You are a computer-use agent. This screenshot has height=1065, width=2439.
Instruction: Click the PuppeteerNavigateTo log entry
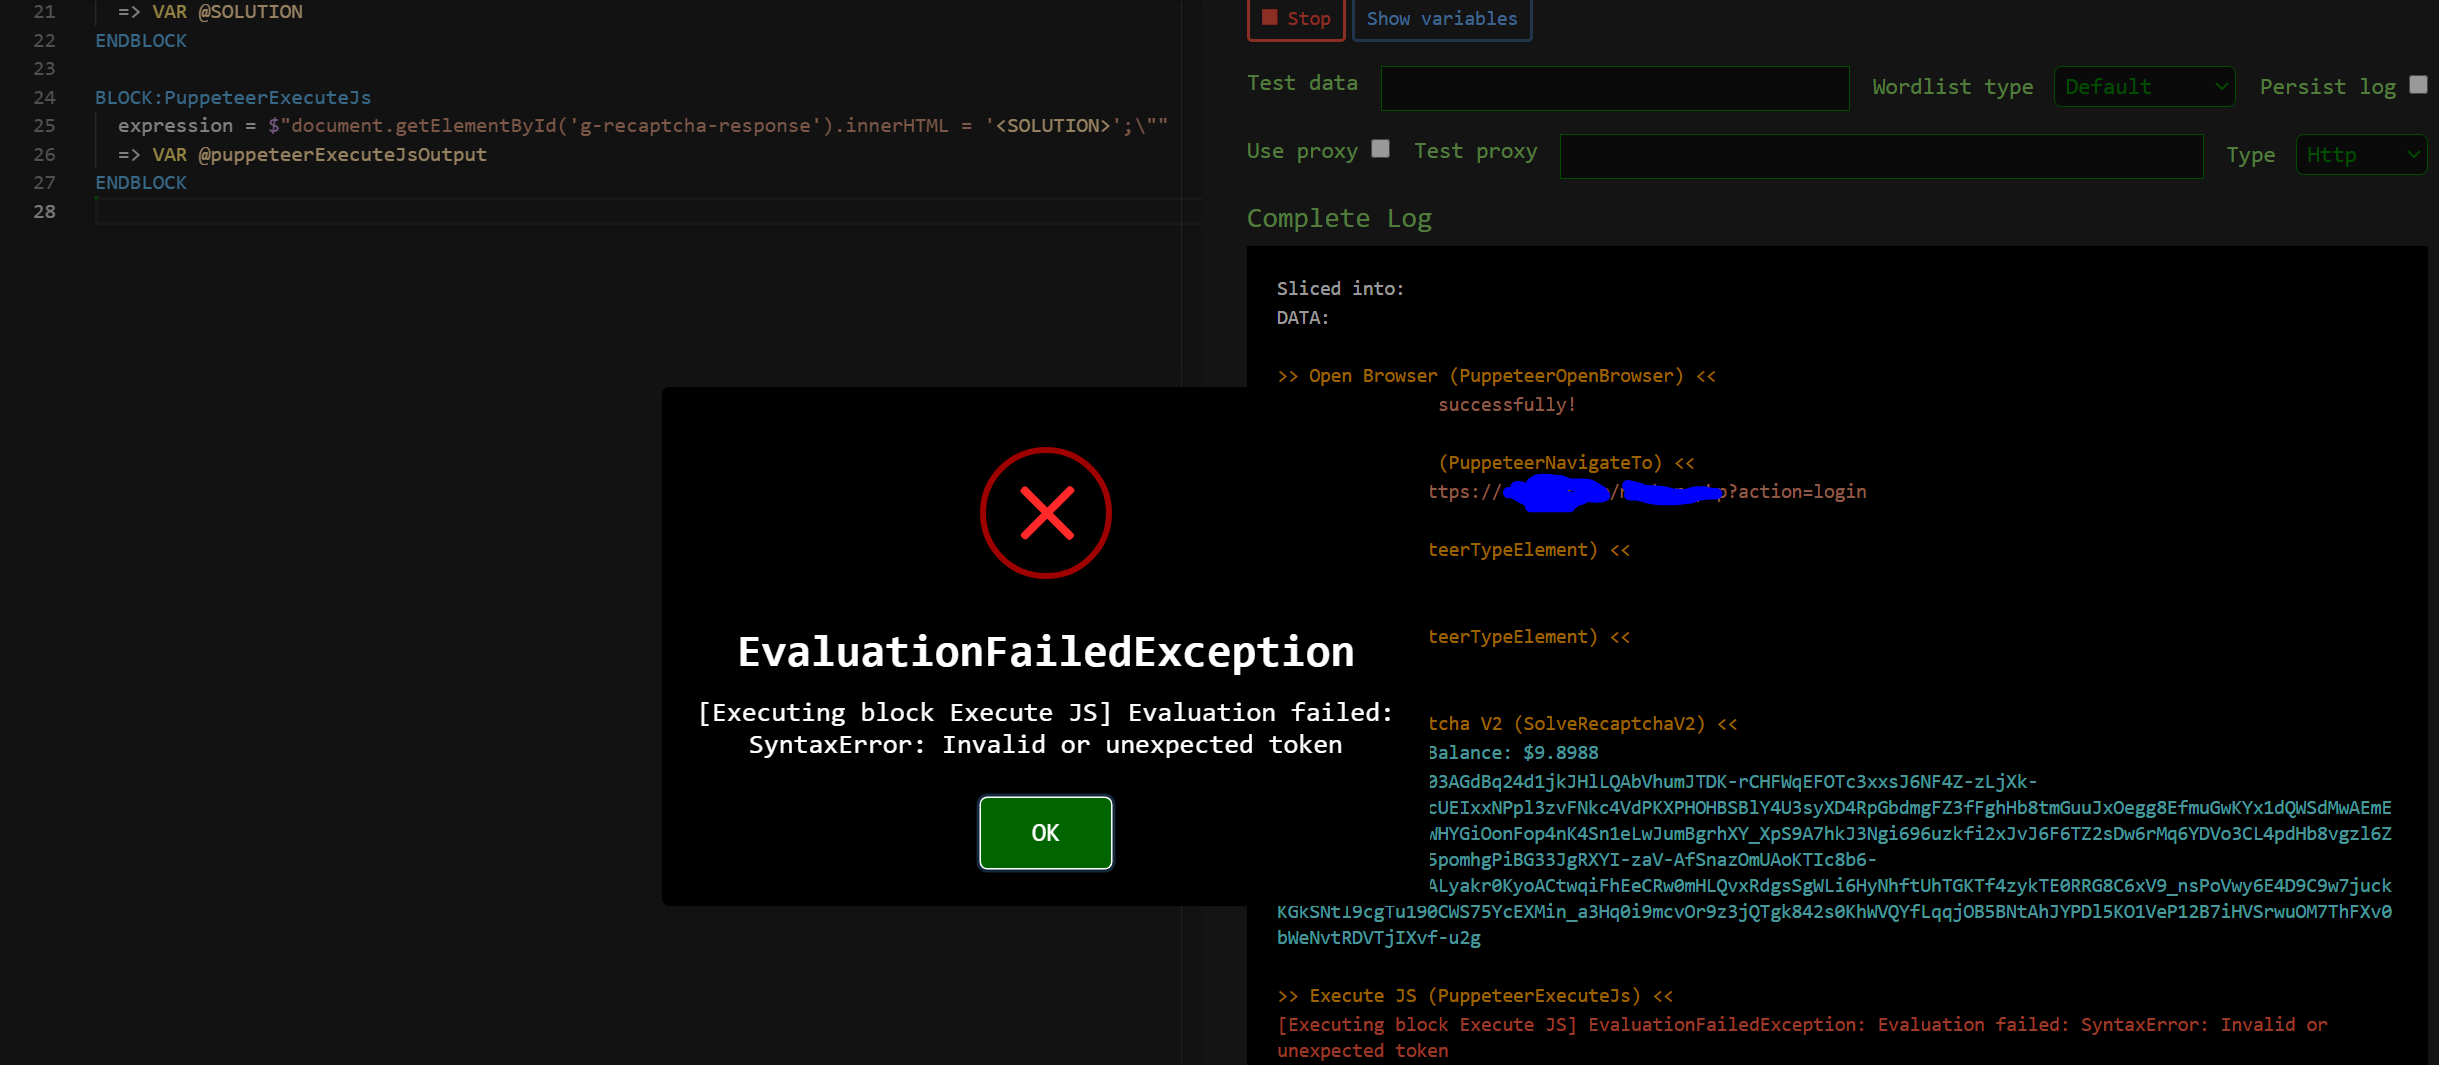pos(1567,463)
